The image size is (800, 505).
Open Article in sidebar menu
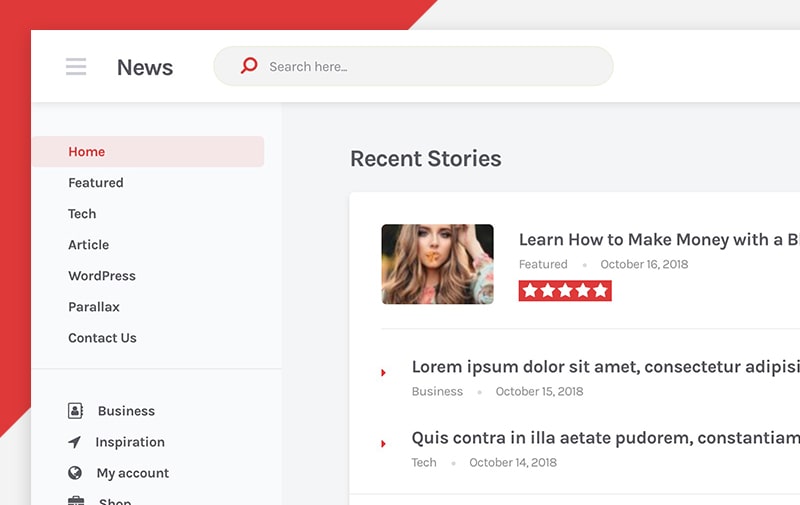point(89,245)
